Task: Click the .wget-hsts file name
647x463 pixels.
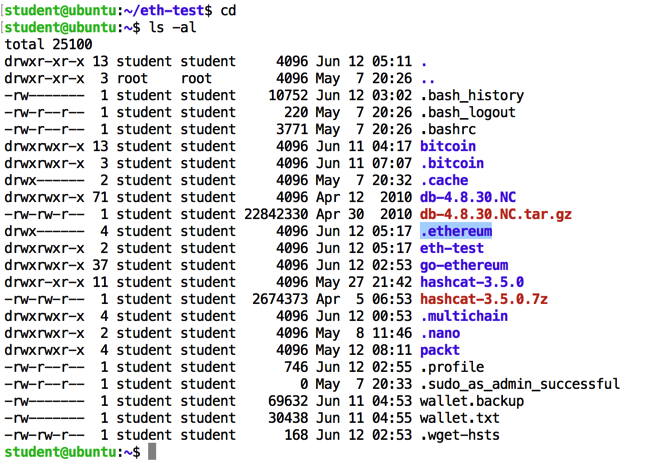Action: 460,435
